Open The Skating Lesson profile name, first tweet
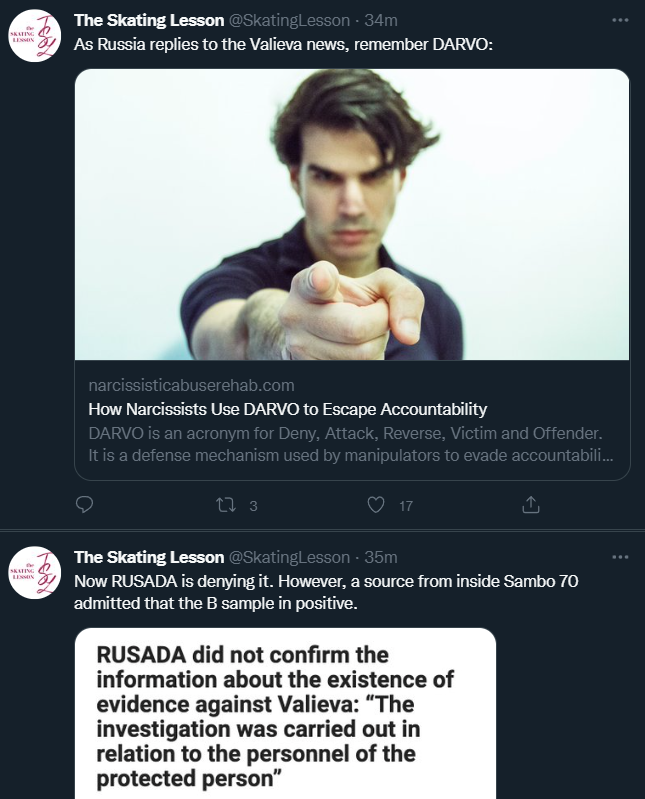The image size is (645, 799). point(149,21)
